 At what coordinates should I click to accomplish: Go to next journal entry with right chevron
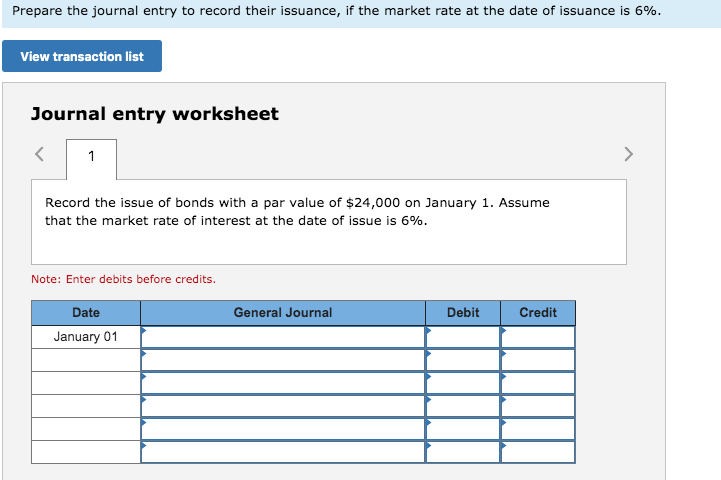tap(629, 154)
